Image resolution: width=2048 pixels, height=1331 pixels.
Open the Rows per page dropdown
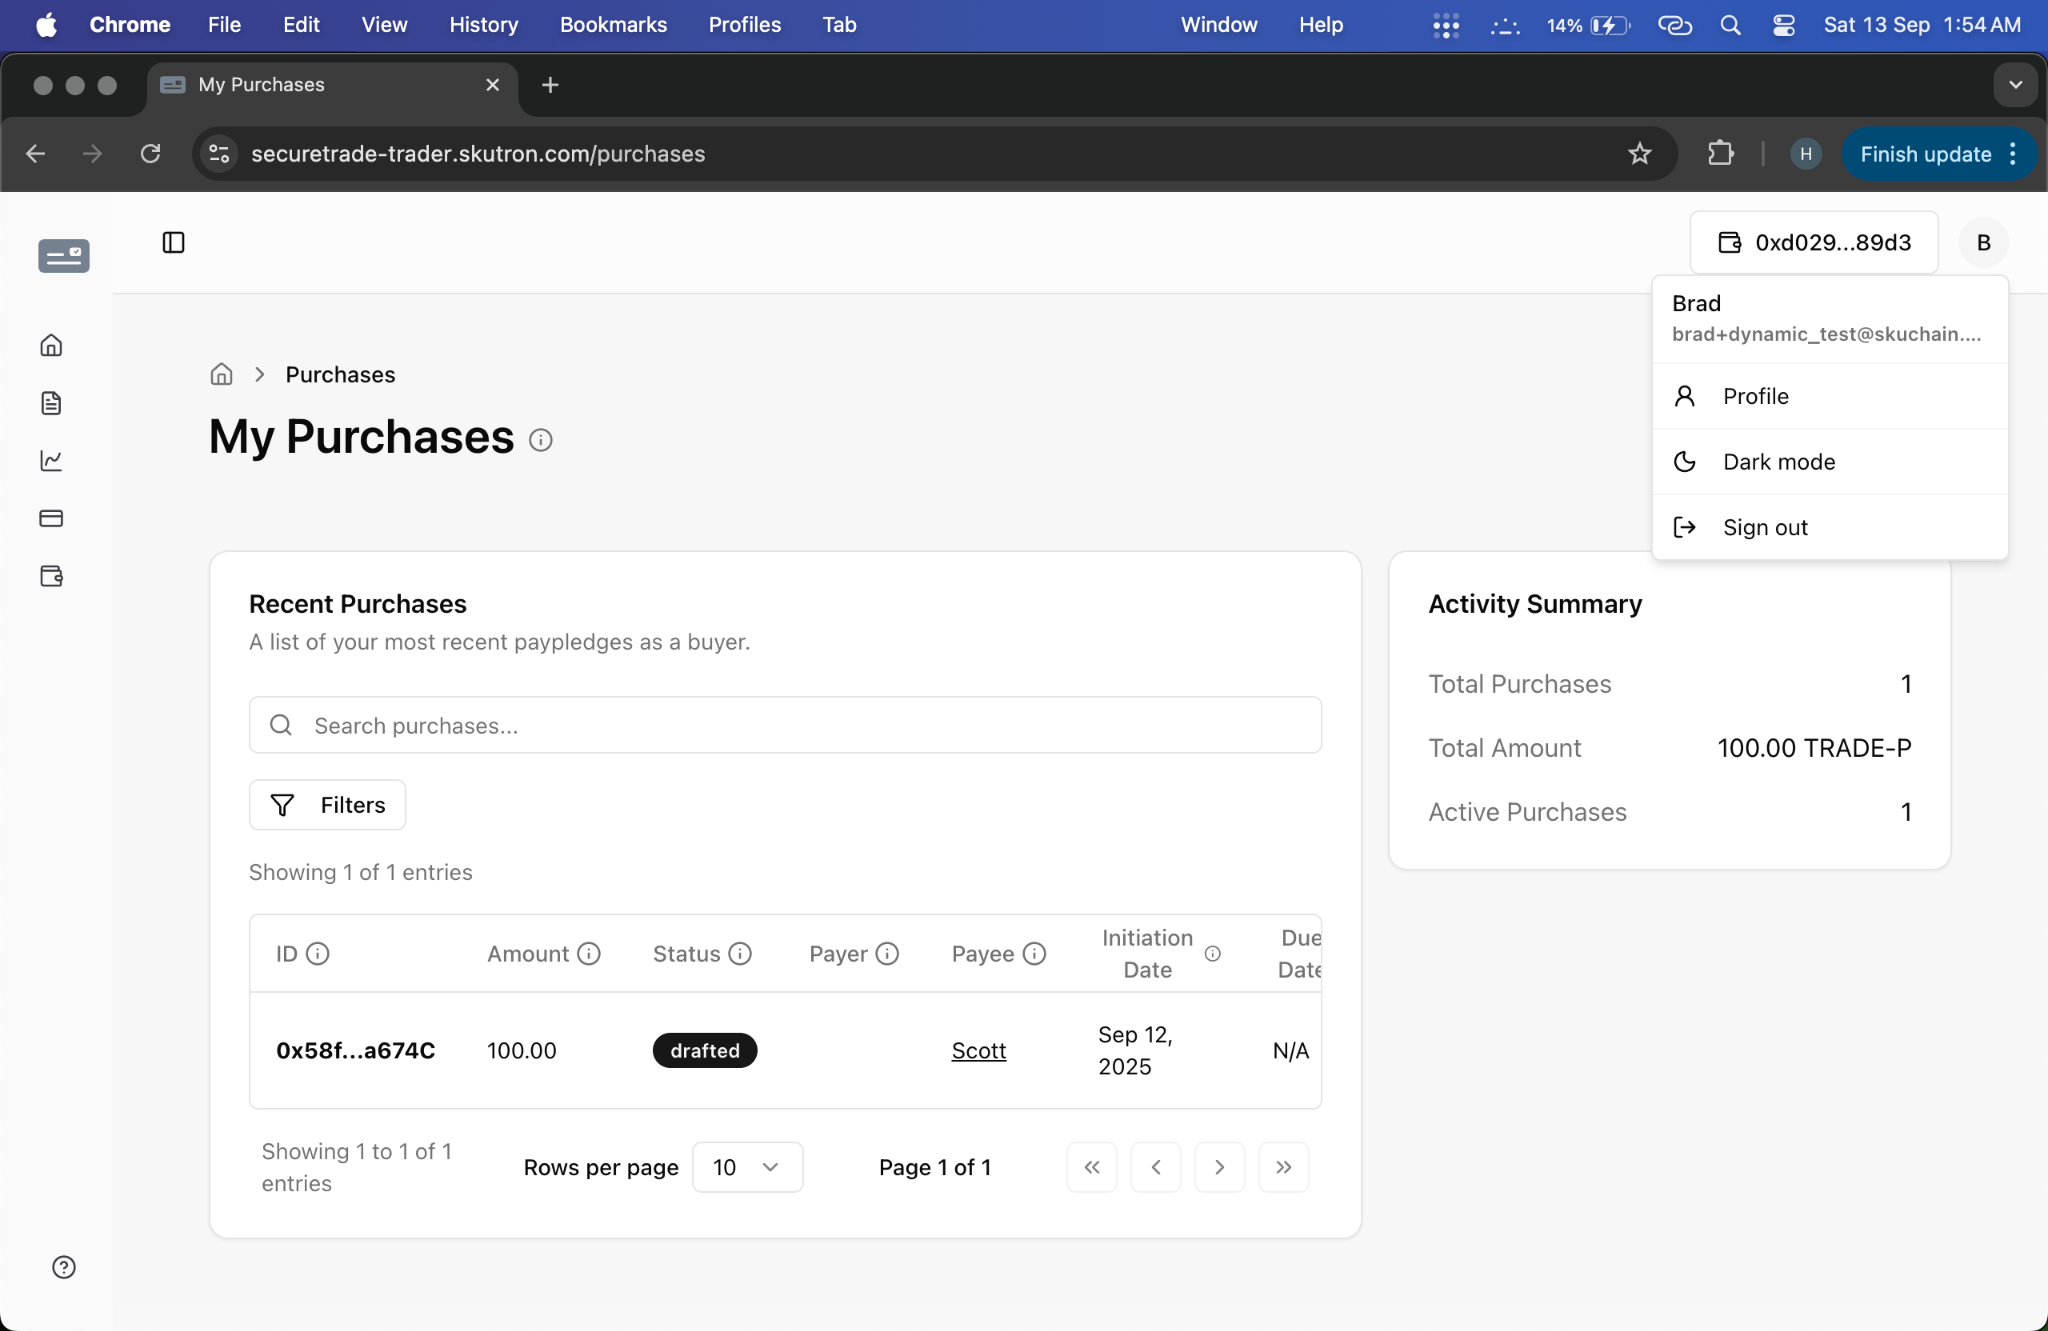[747, 1167]
